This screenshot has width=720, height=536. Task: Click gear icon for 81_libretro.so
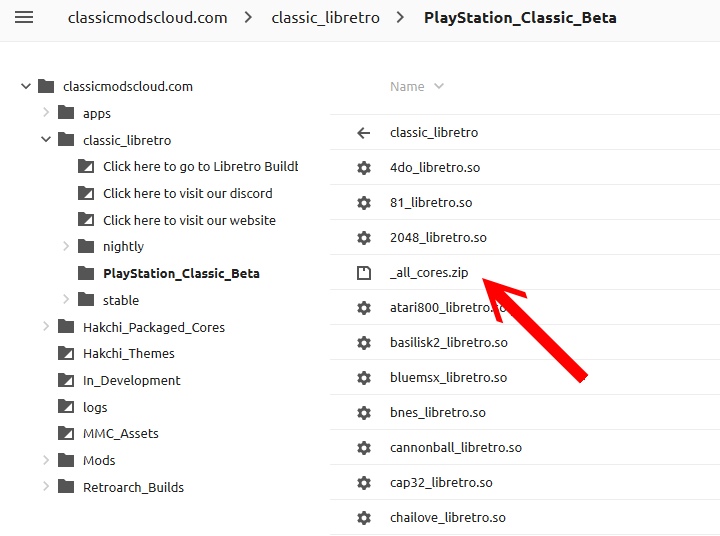tap(364, 203)
